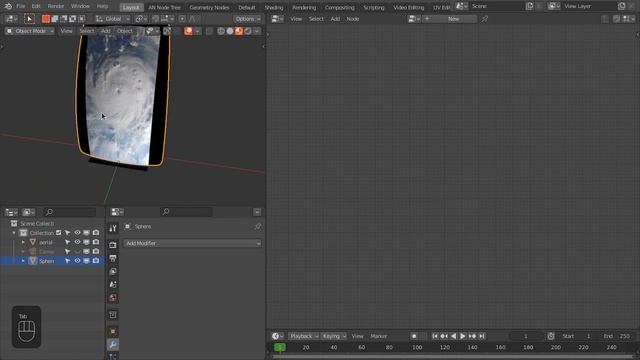
Task: Open the Object properties tab
Action: tap(113, 331)
